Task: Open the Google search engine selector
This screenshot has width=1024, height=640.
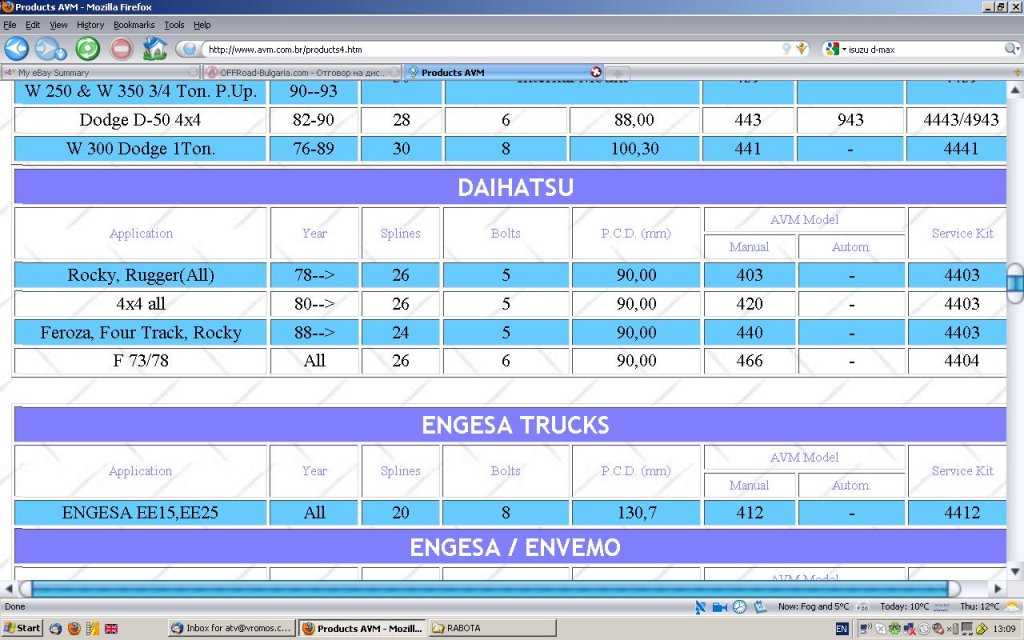Action: click(x=835, y=49)
